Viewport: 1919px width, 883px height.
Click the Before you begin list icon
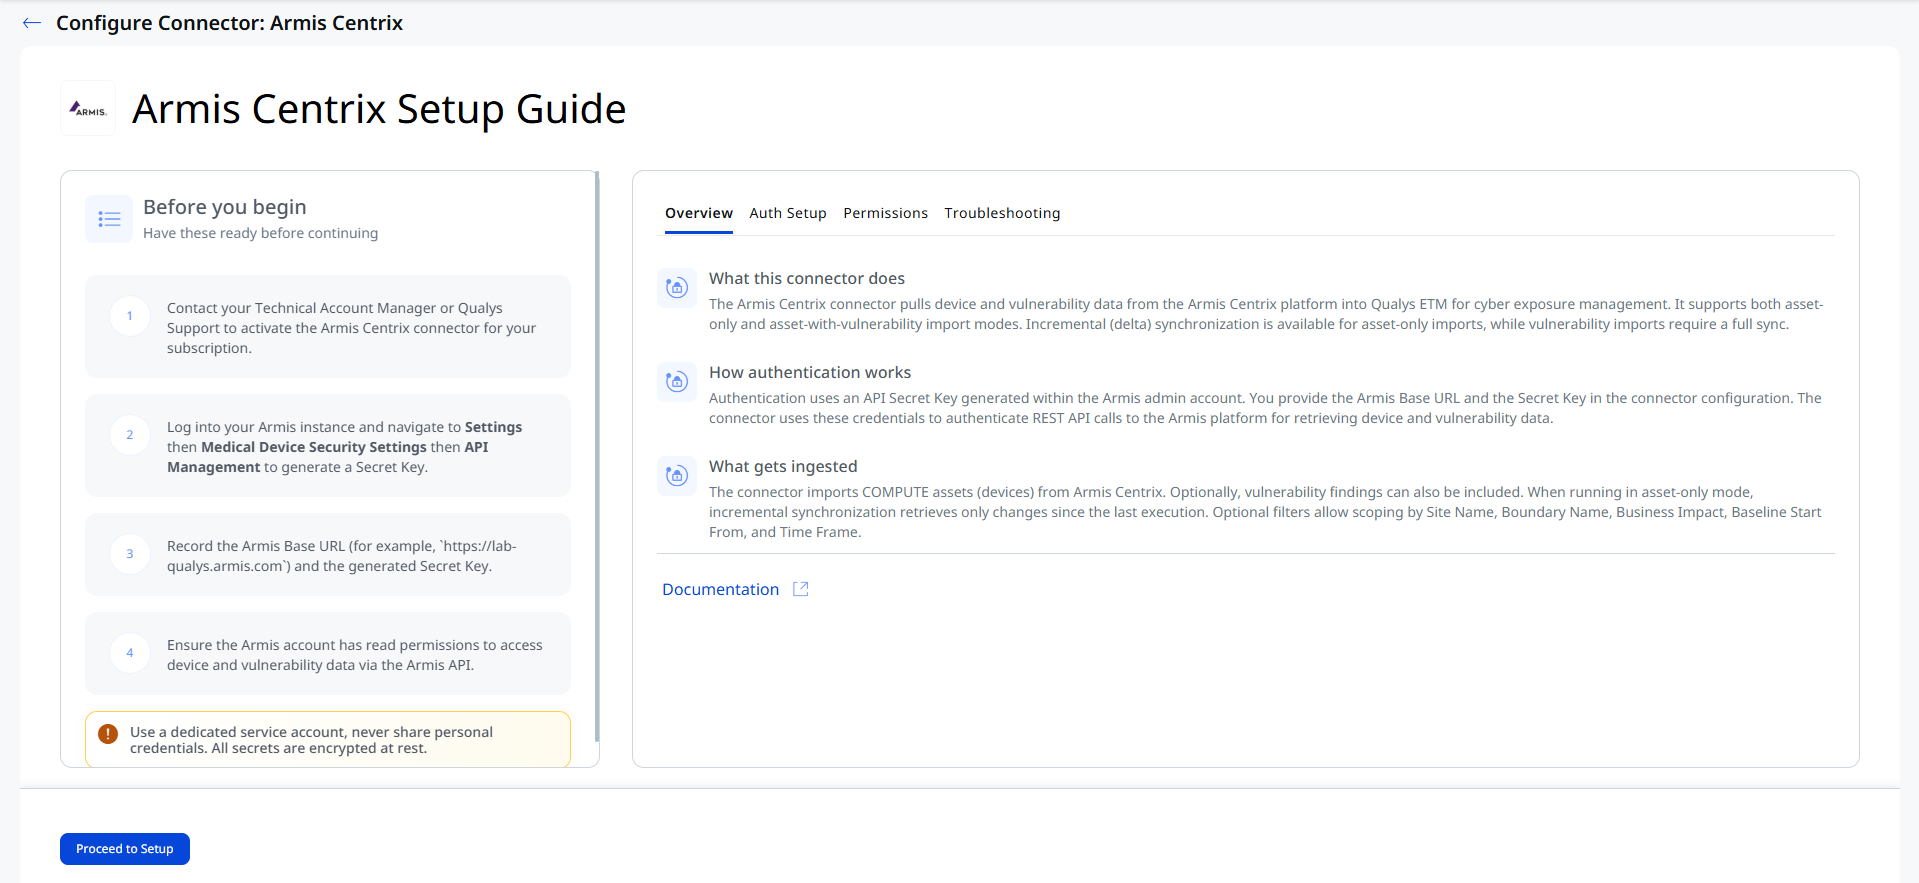[x=109, y=219]
